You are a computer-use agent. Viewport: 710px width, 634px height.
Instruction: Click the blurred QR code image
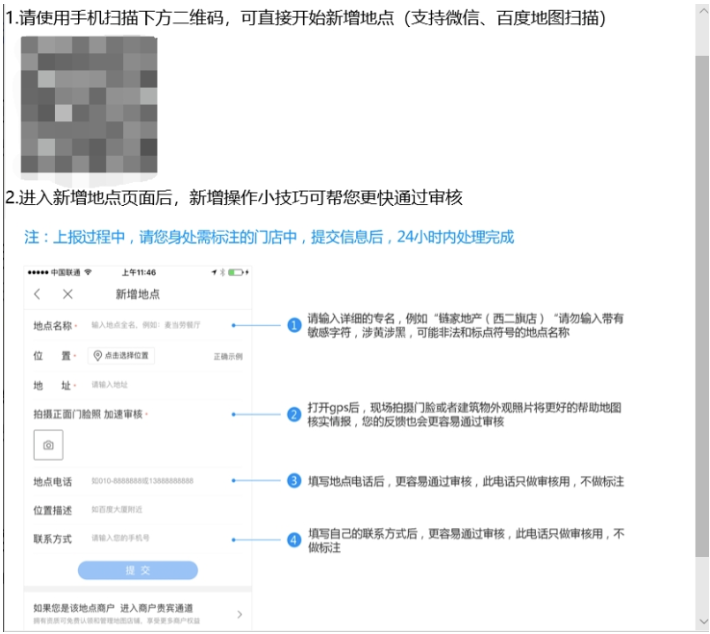[x=89, y=105]
